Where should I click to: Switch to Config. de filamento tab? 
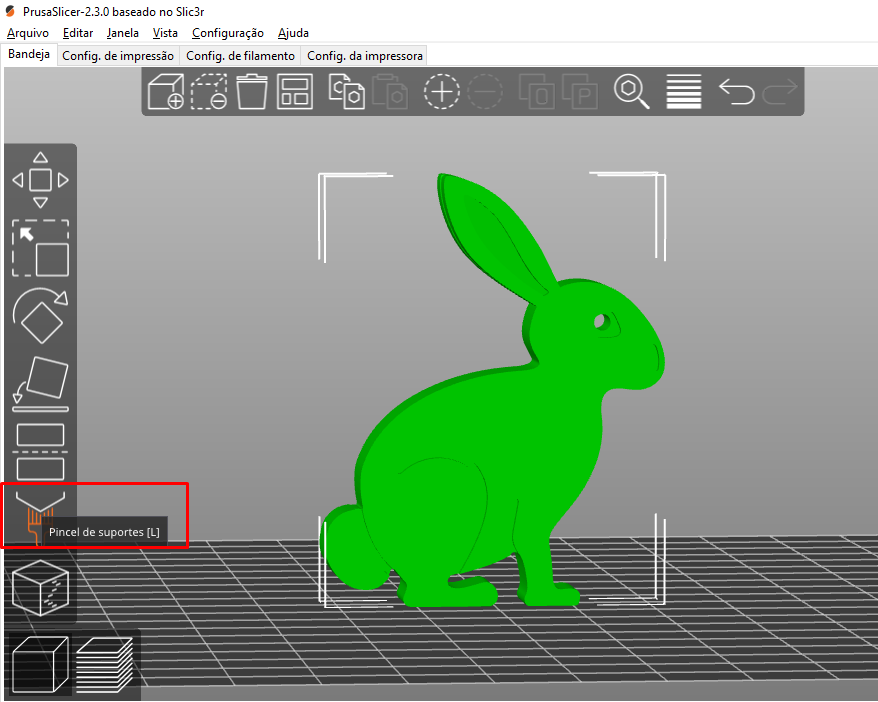point(240,56)
